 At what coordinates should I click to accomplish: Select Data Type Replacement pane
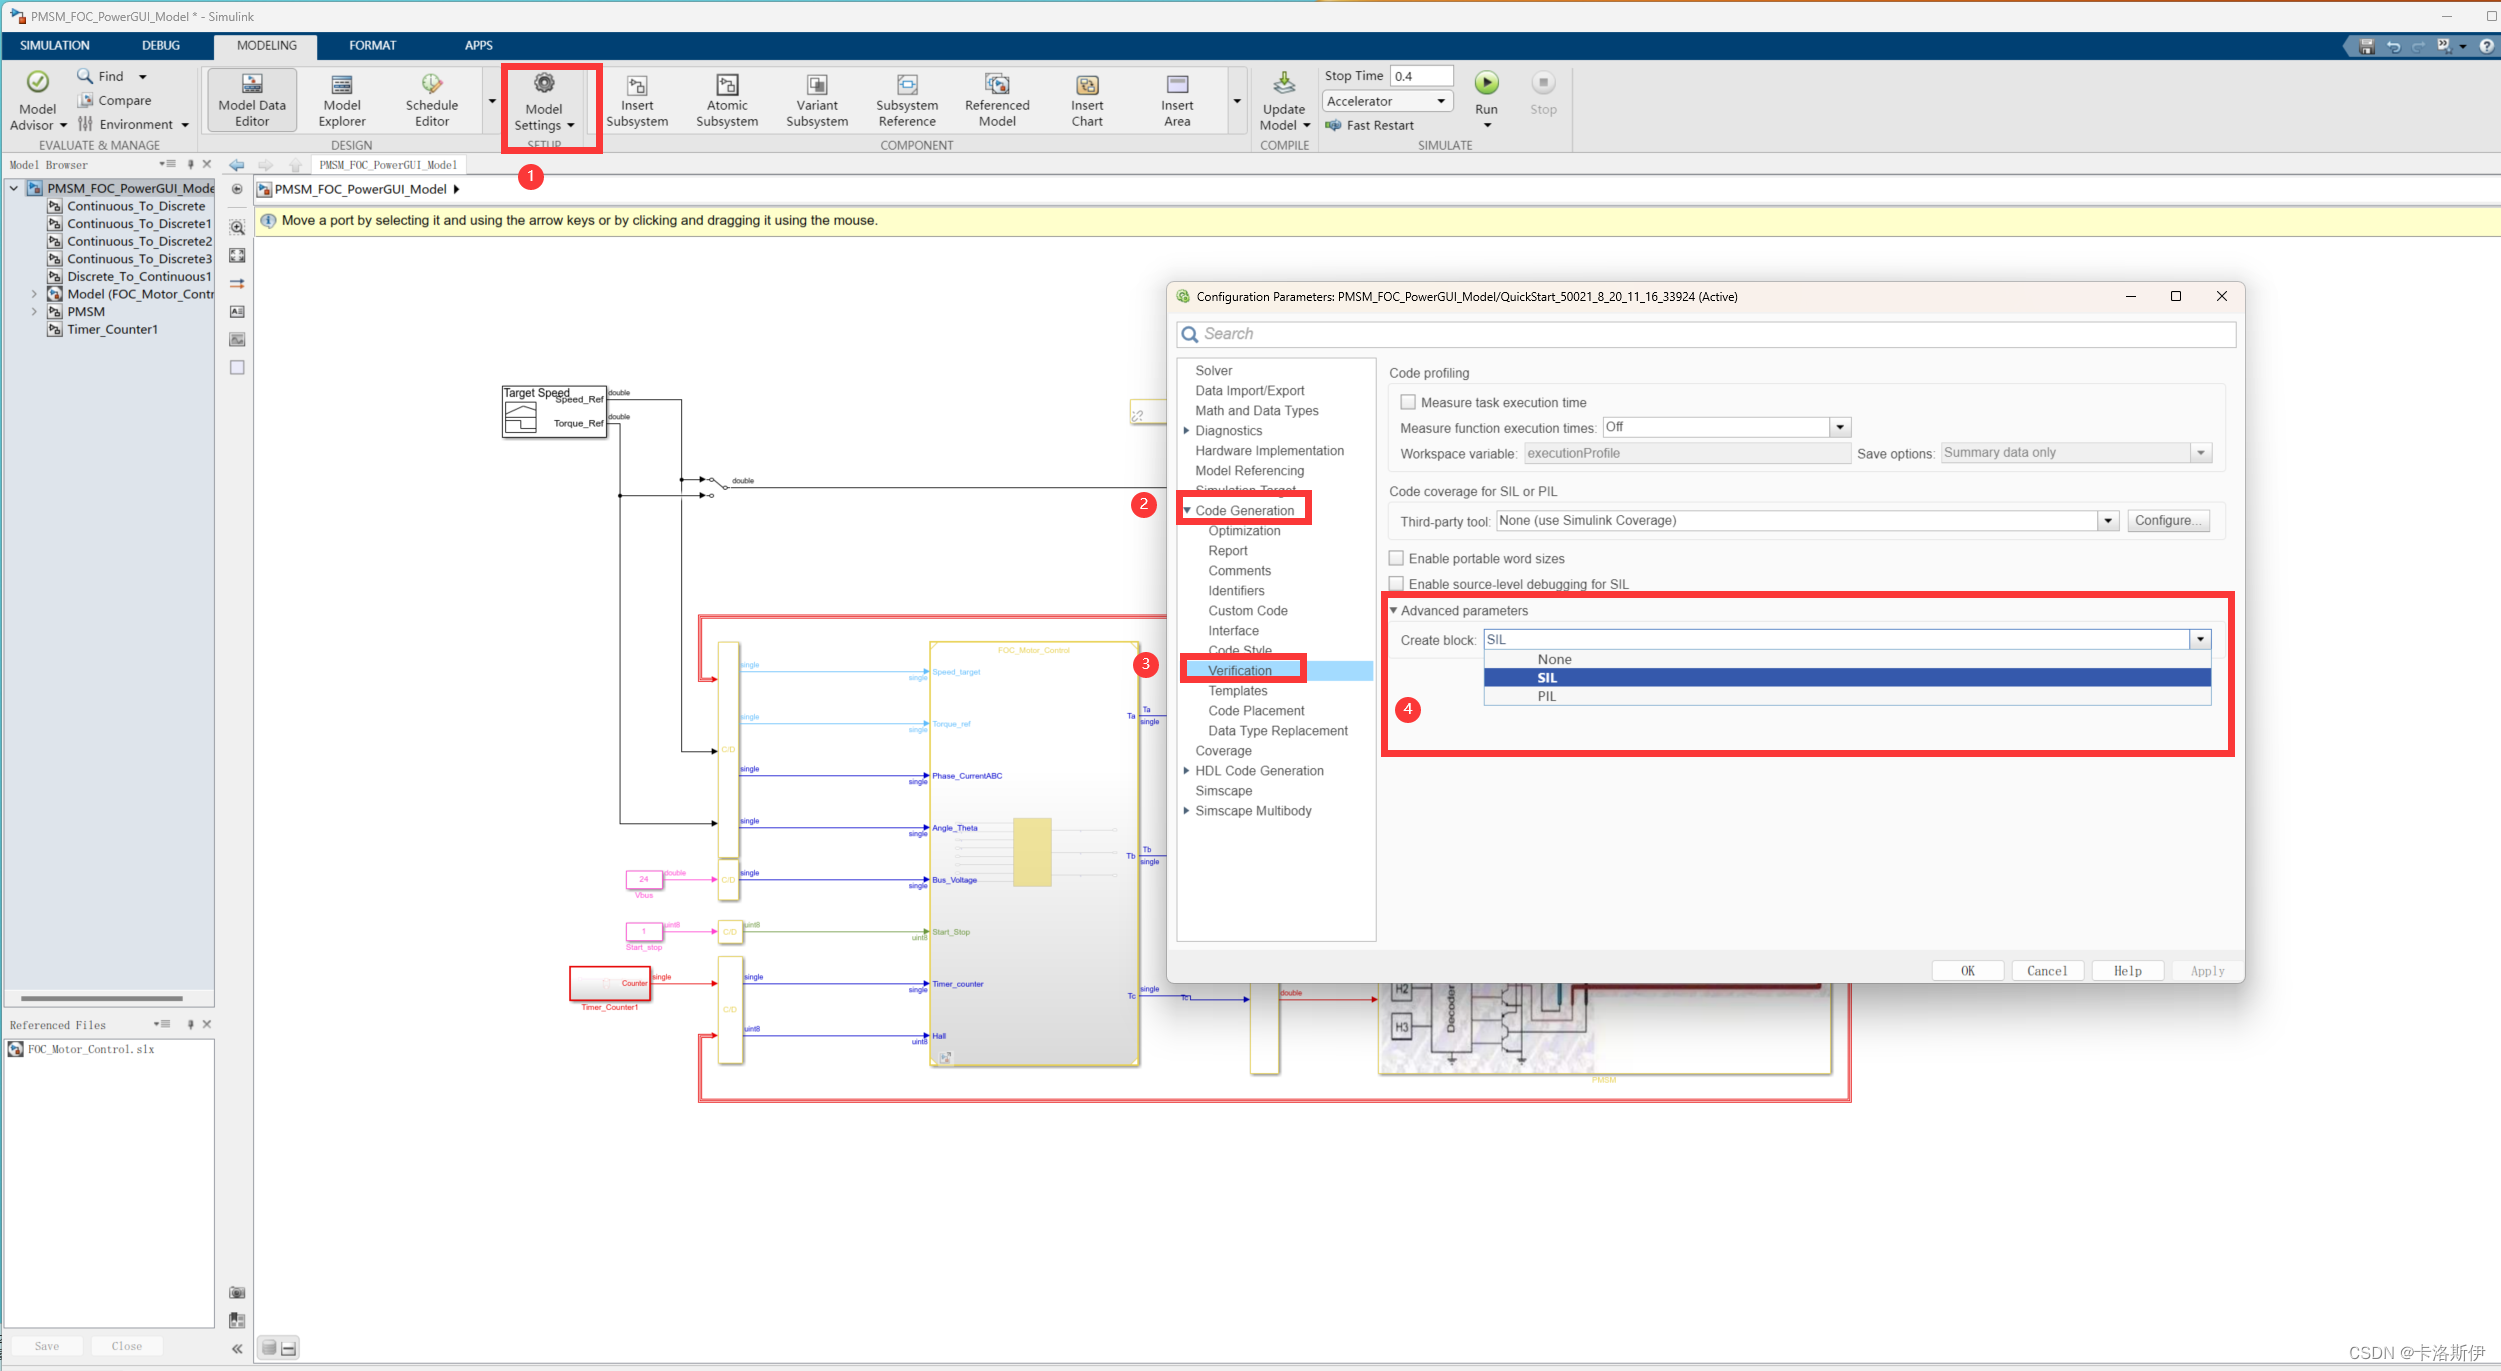pyautogui.click(x=1277, y=731)
